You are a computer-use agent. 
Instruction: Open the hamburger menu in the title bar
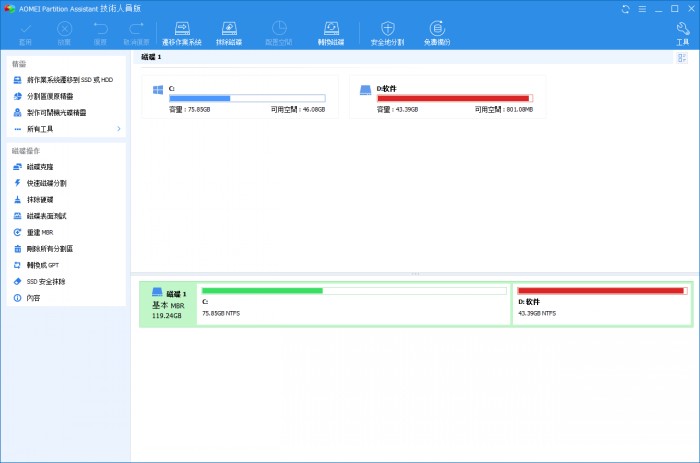642,8
